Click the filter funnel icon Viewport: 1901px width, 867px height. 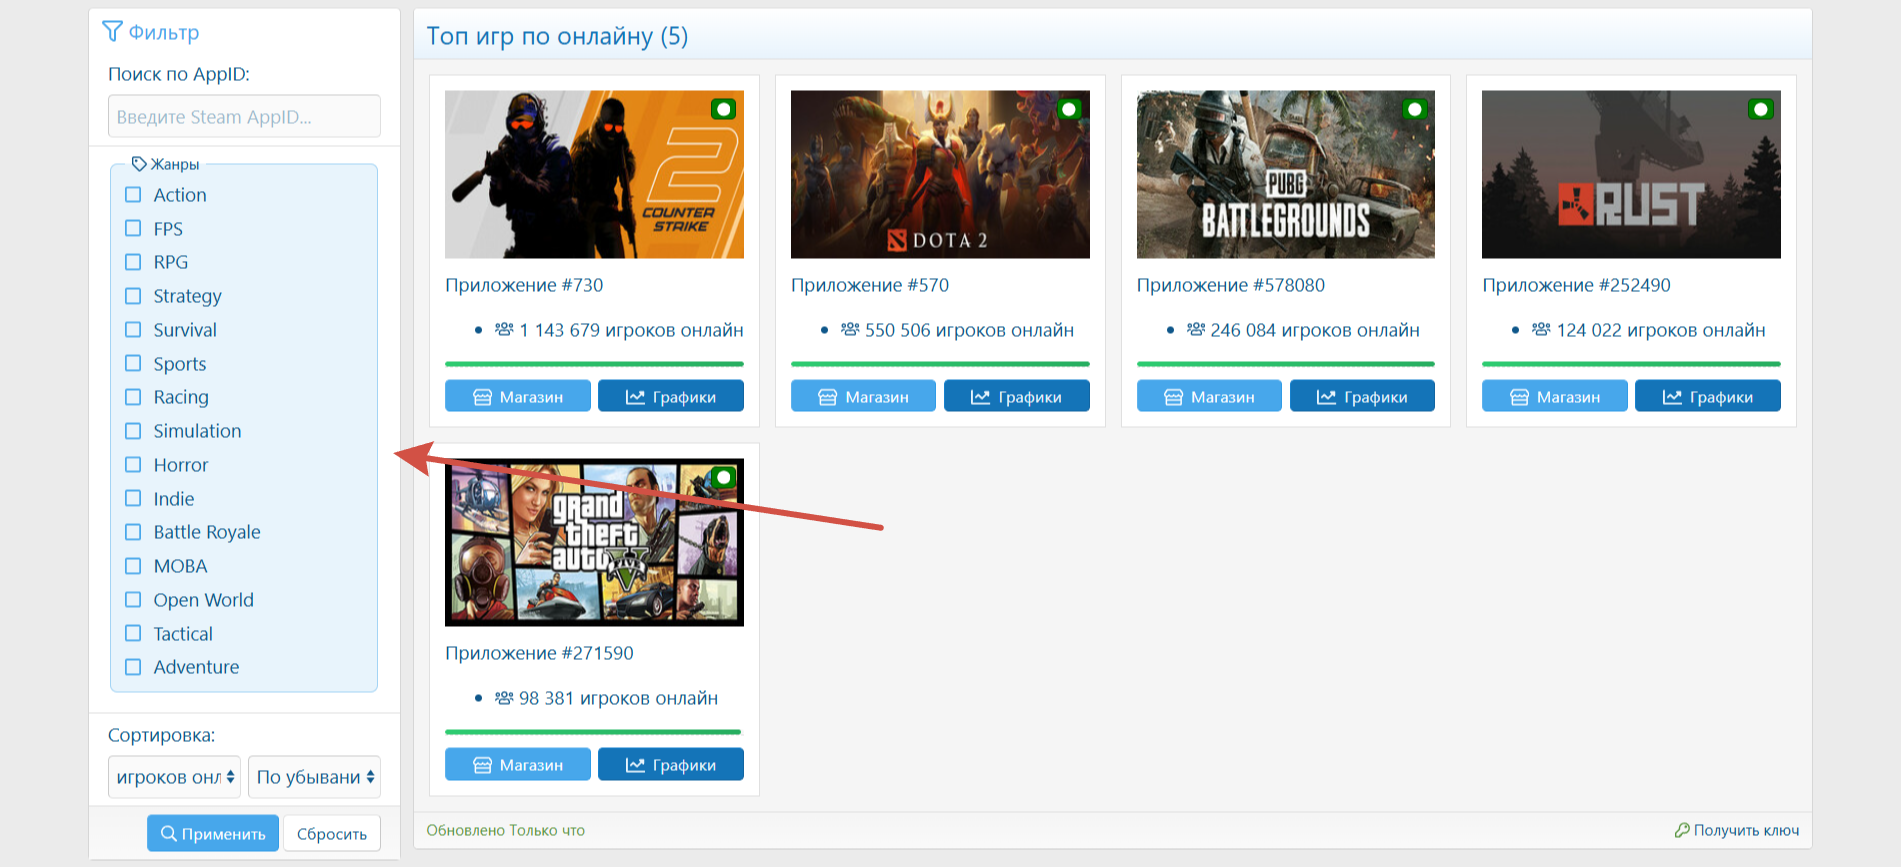[112, 32]
